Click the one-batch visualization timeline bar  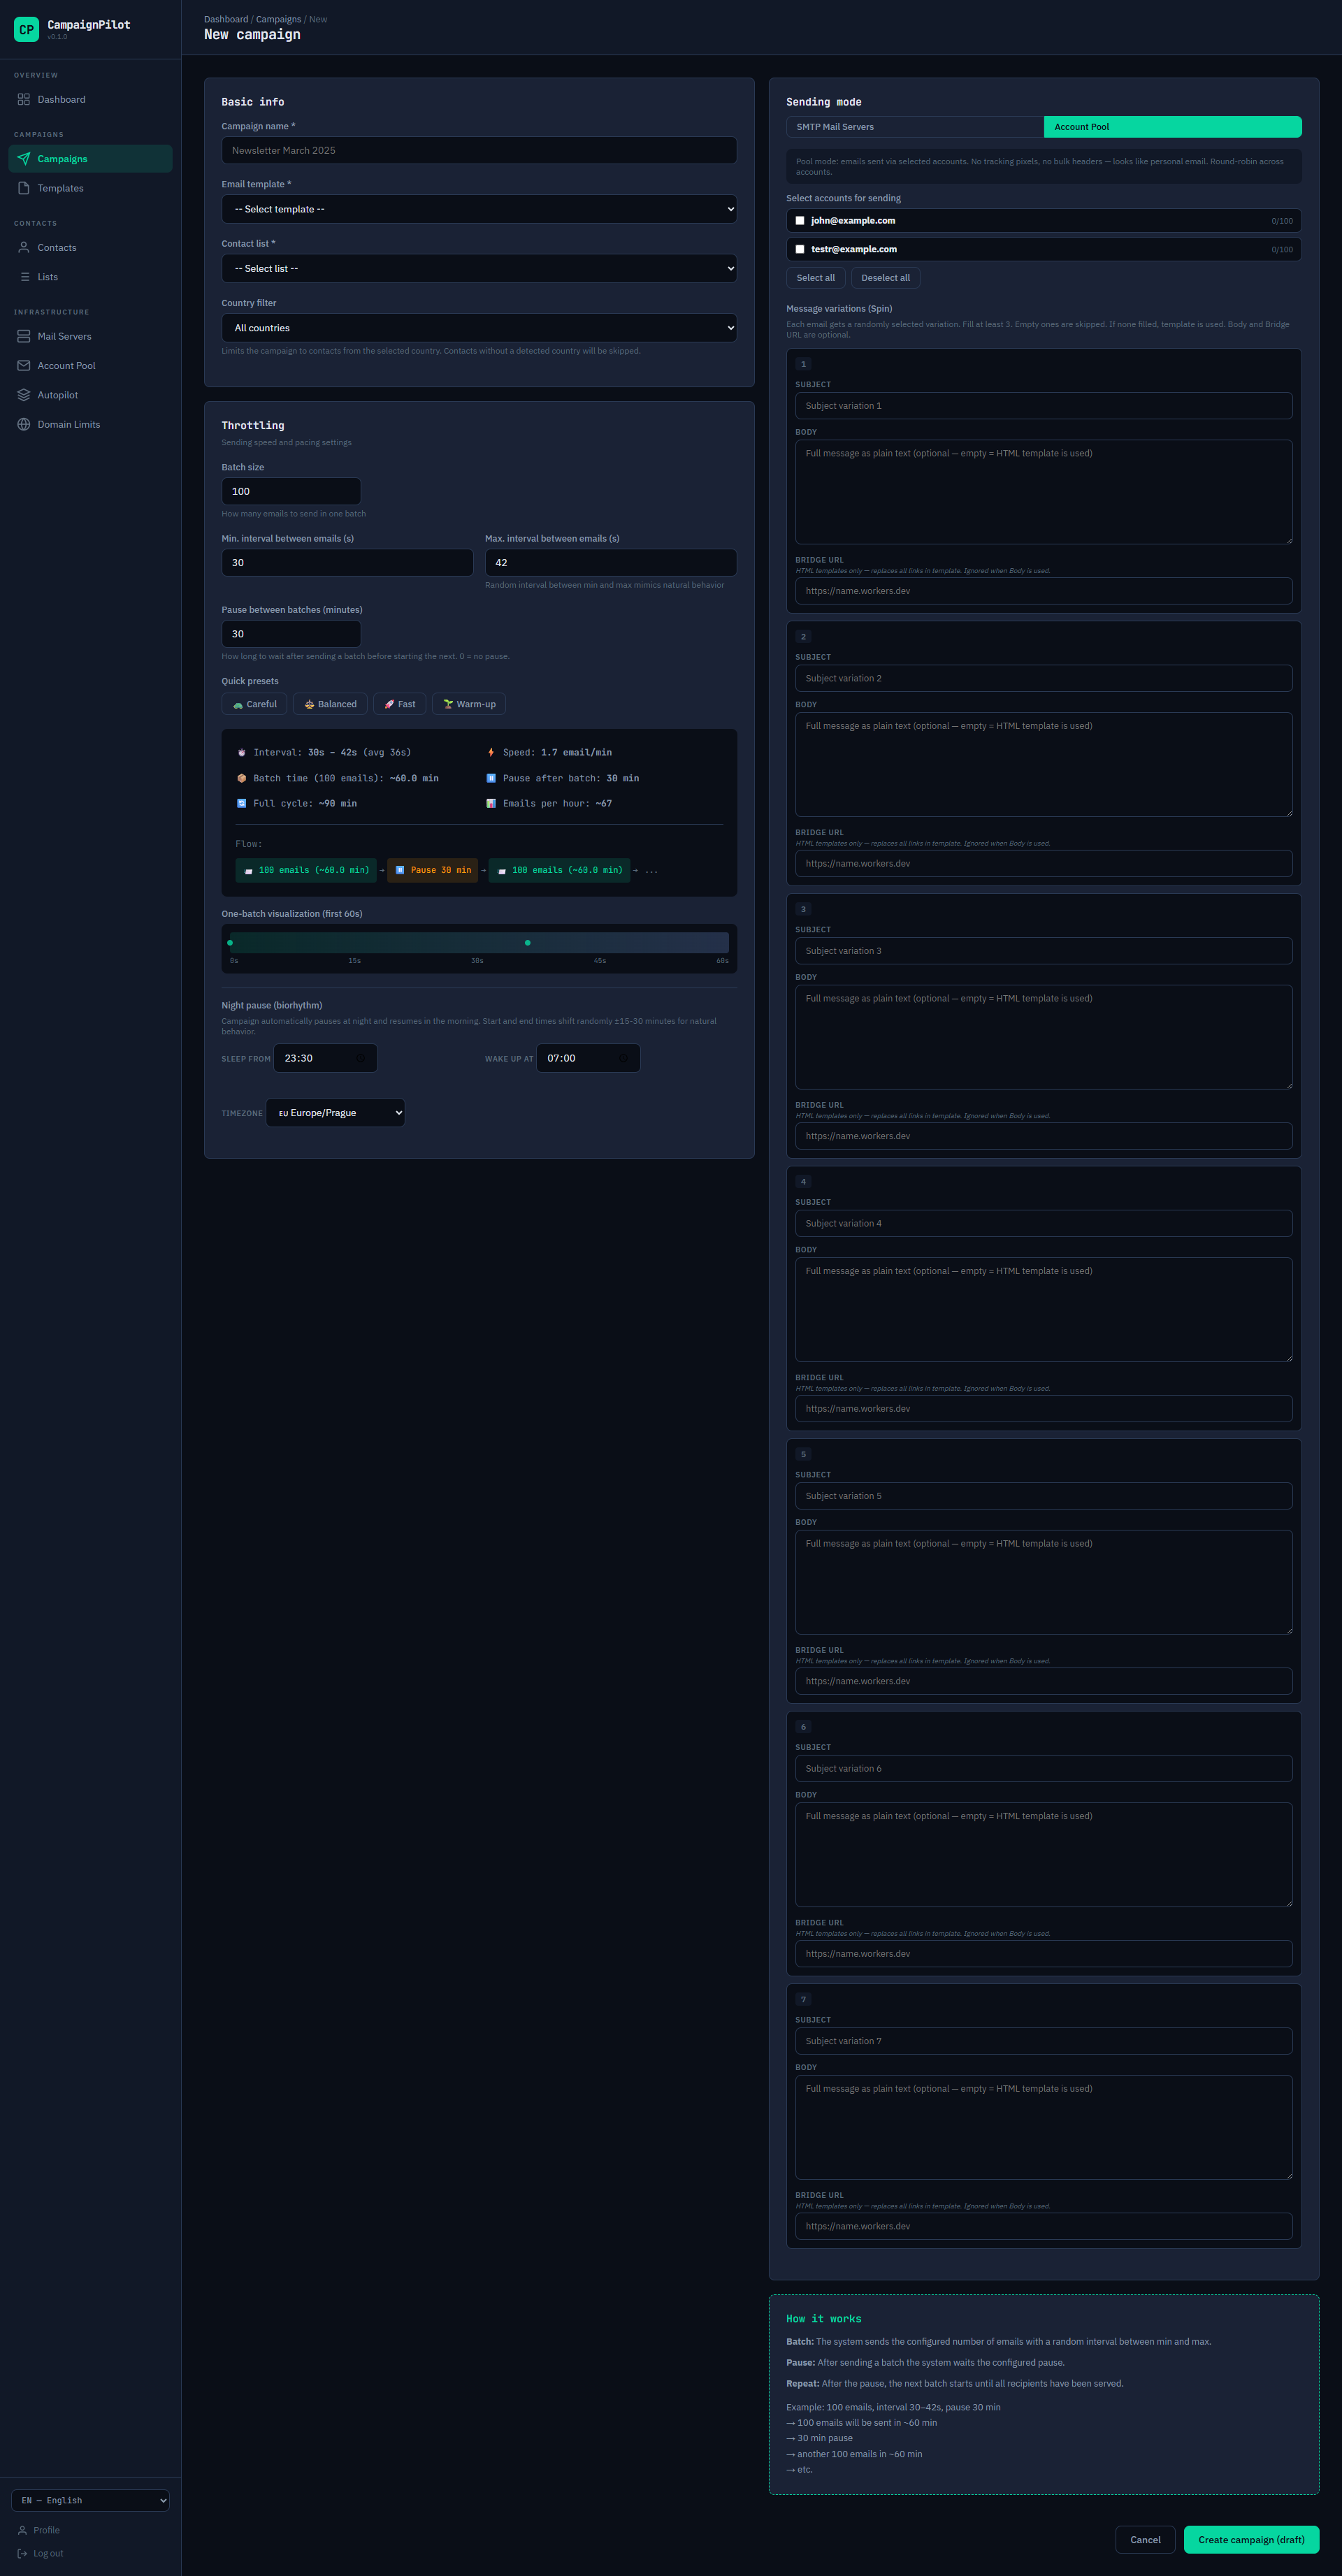479,942
